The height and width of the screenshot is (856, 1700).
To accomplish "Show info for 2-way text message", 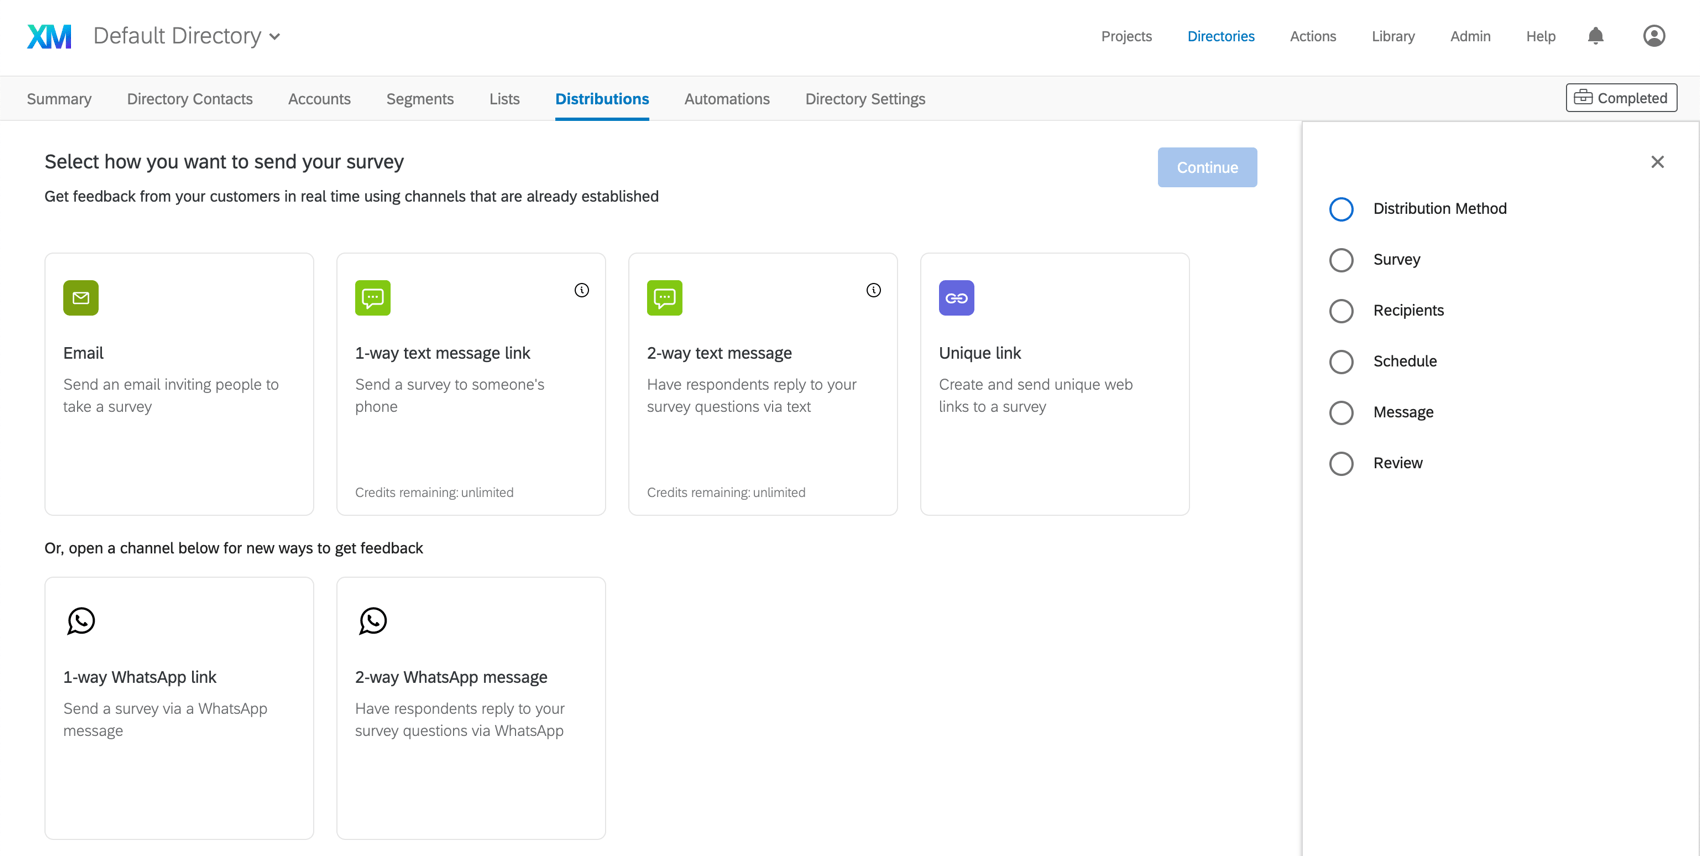I will click(874, 290).
